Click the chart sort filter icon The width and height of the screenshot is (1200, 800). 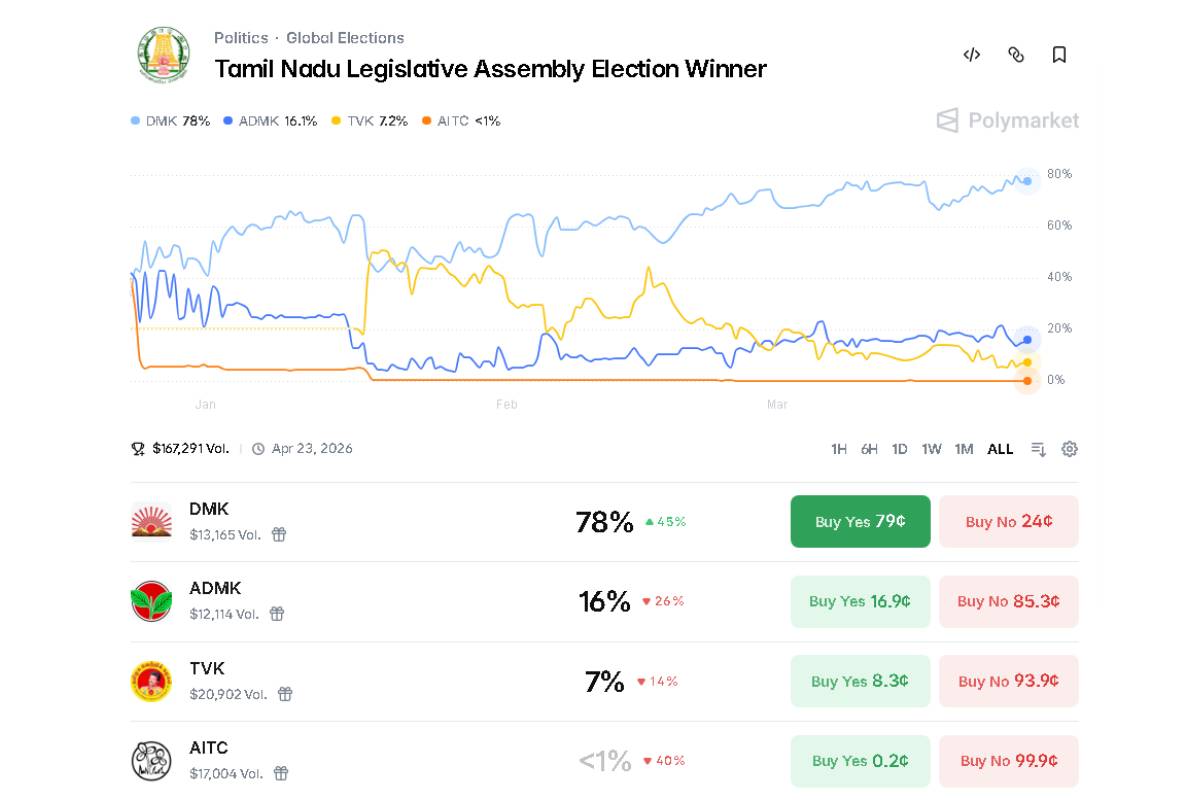point(1039,449)
